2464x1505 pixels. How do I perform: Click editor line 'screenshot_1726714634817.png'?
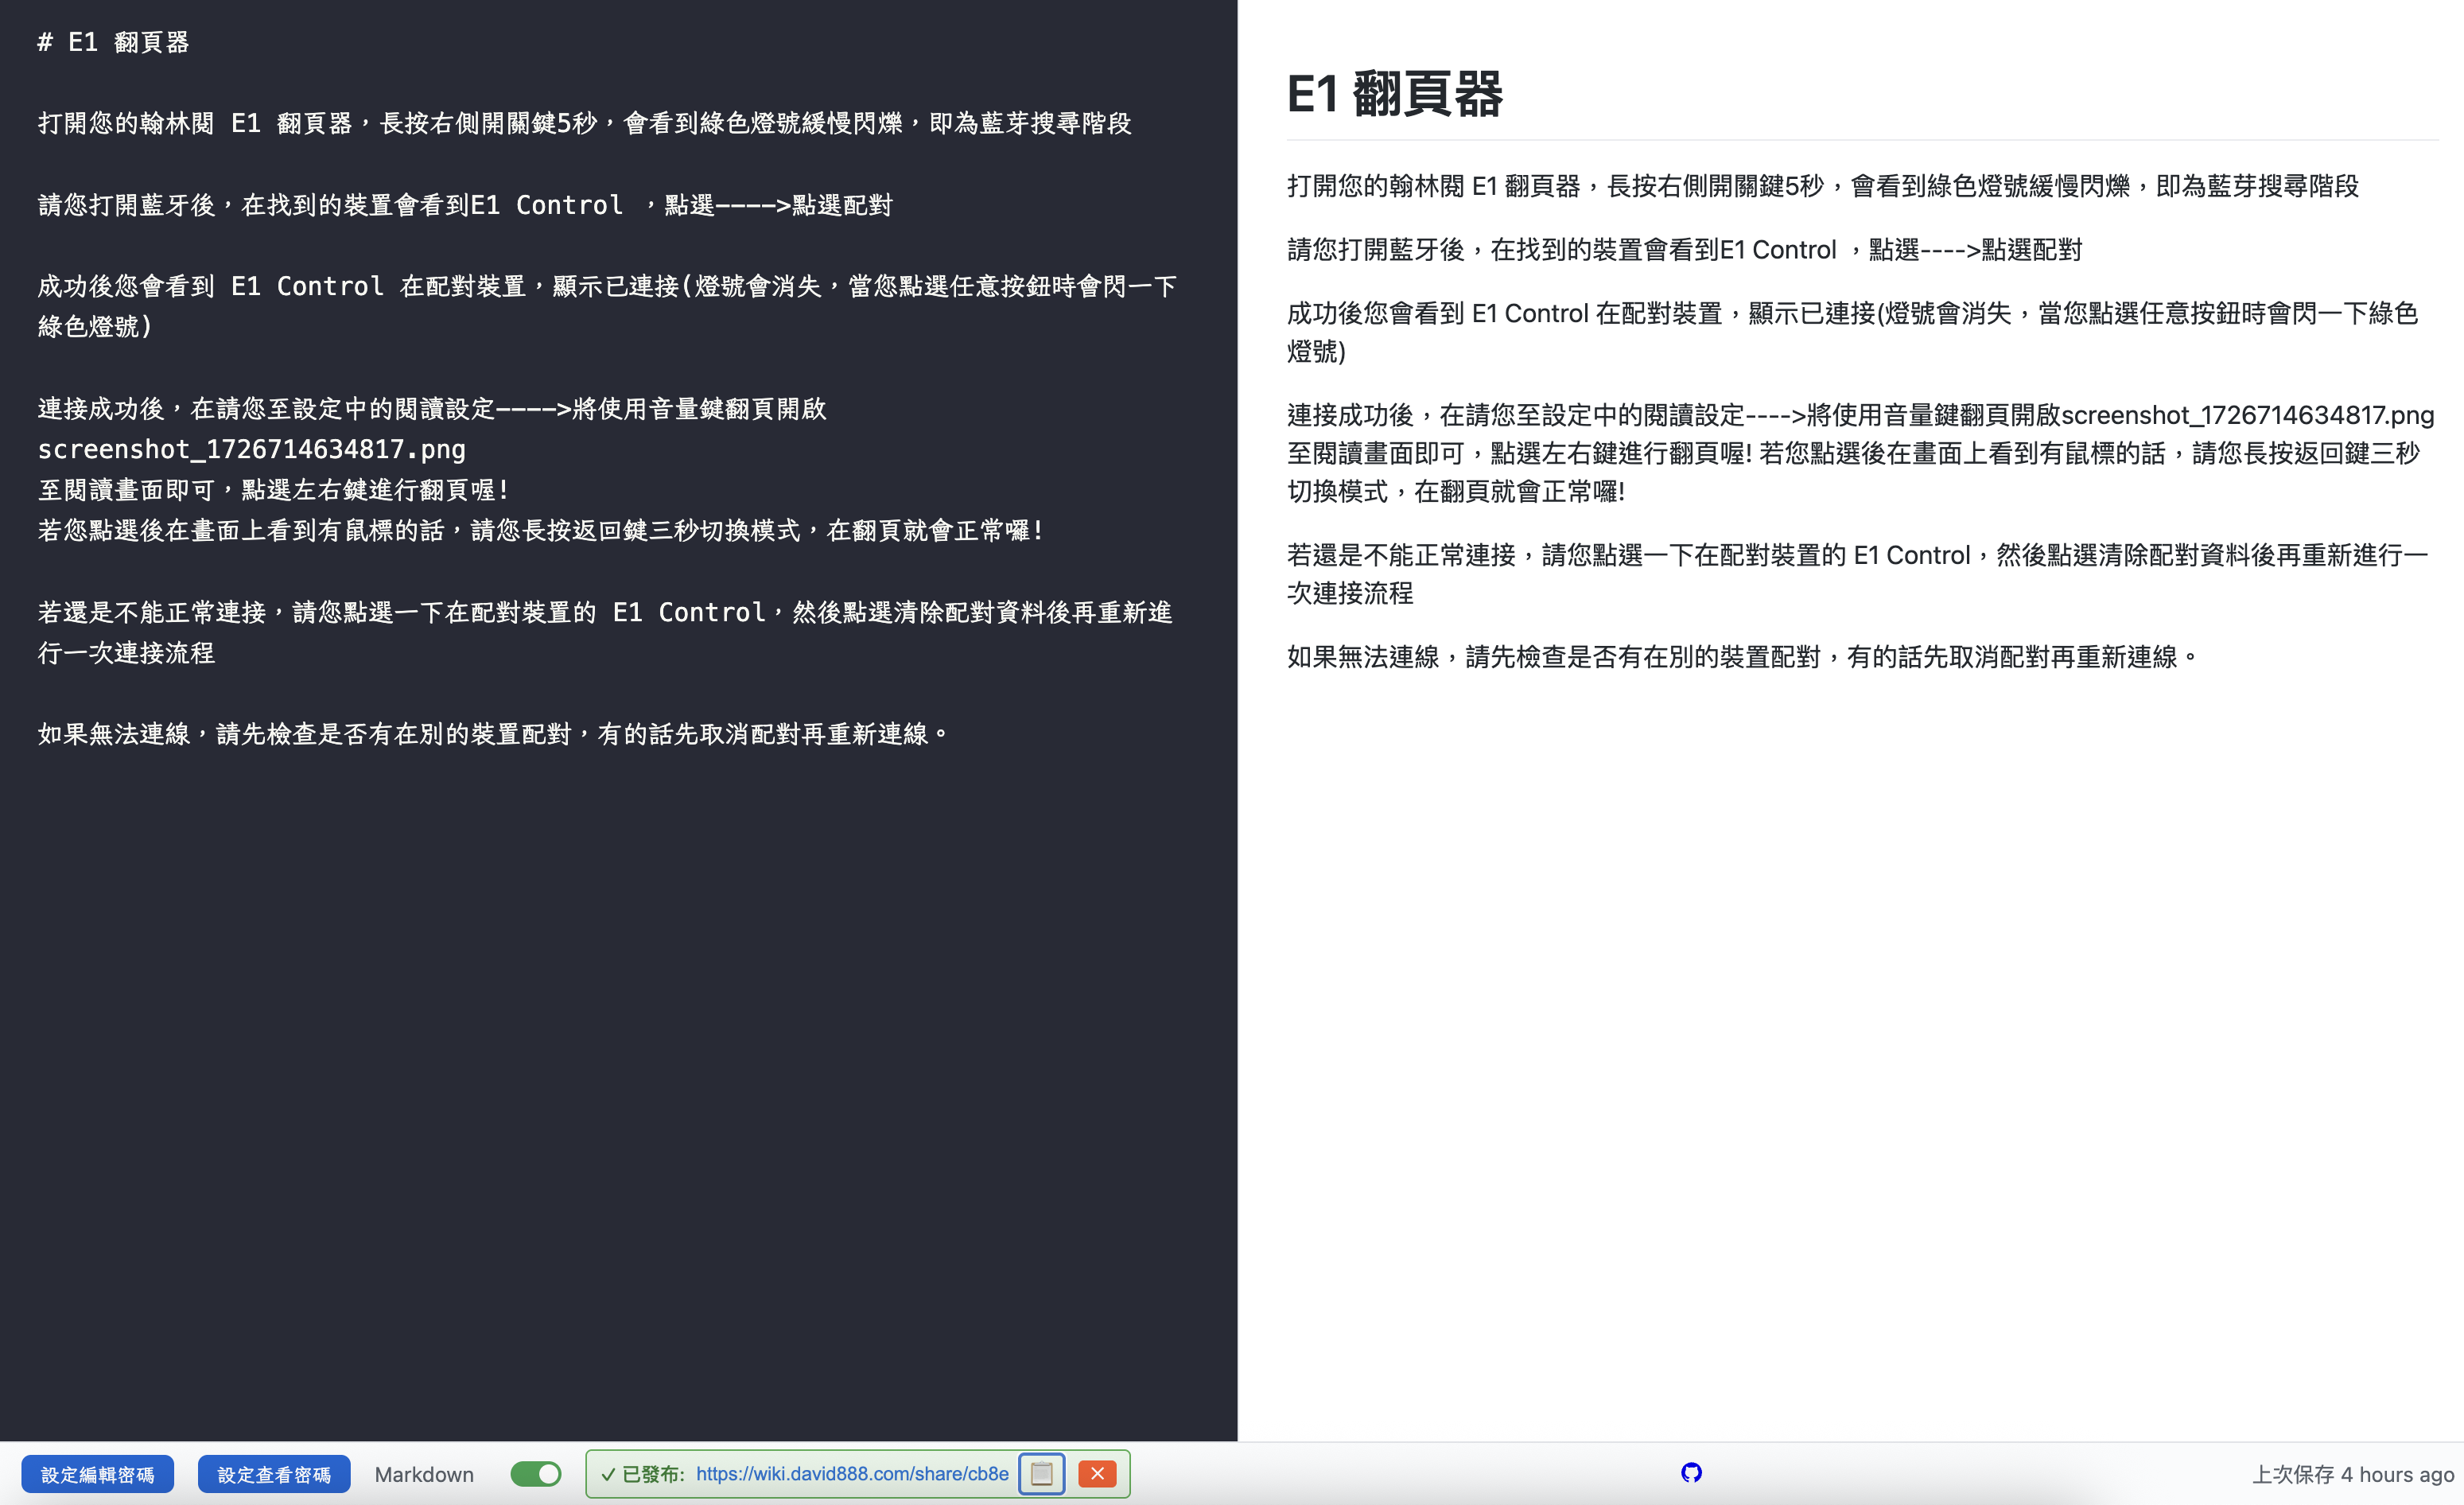[x=252, y=449]
